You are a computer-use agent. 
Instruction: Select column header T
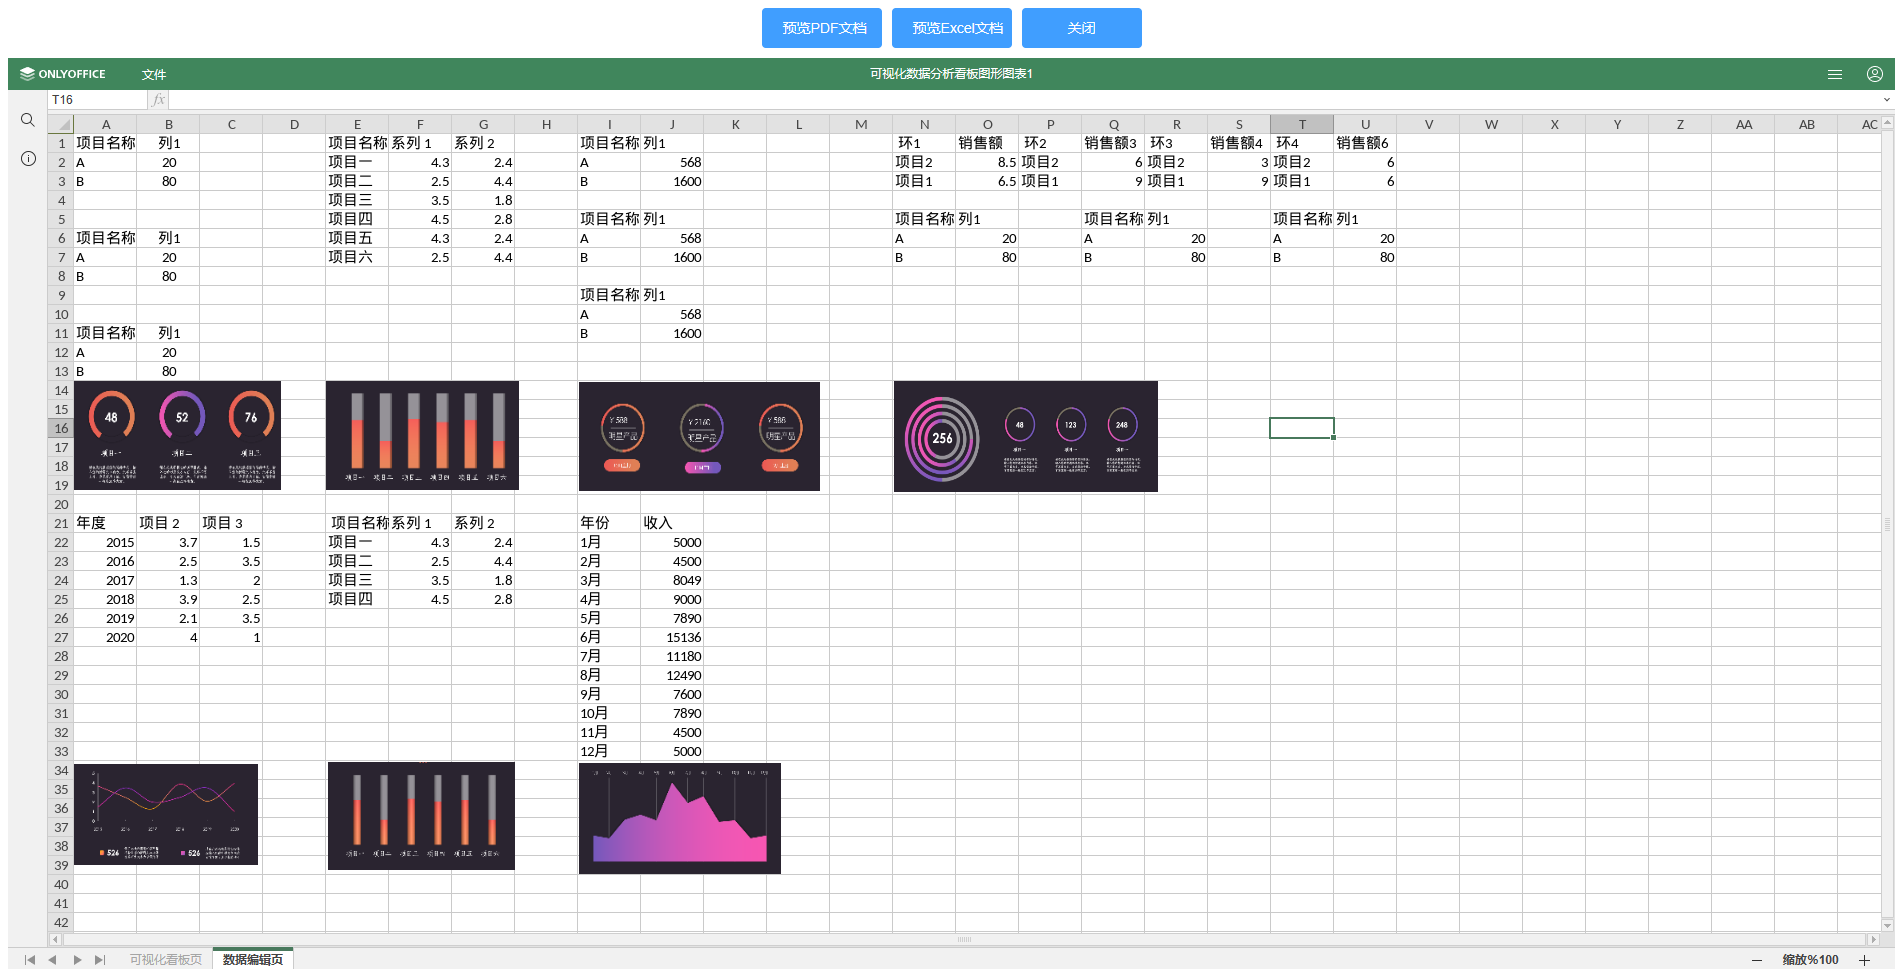pyautogui.click(x=1302, y=124)
